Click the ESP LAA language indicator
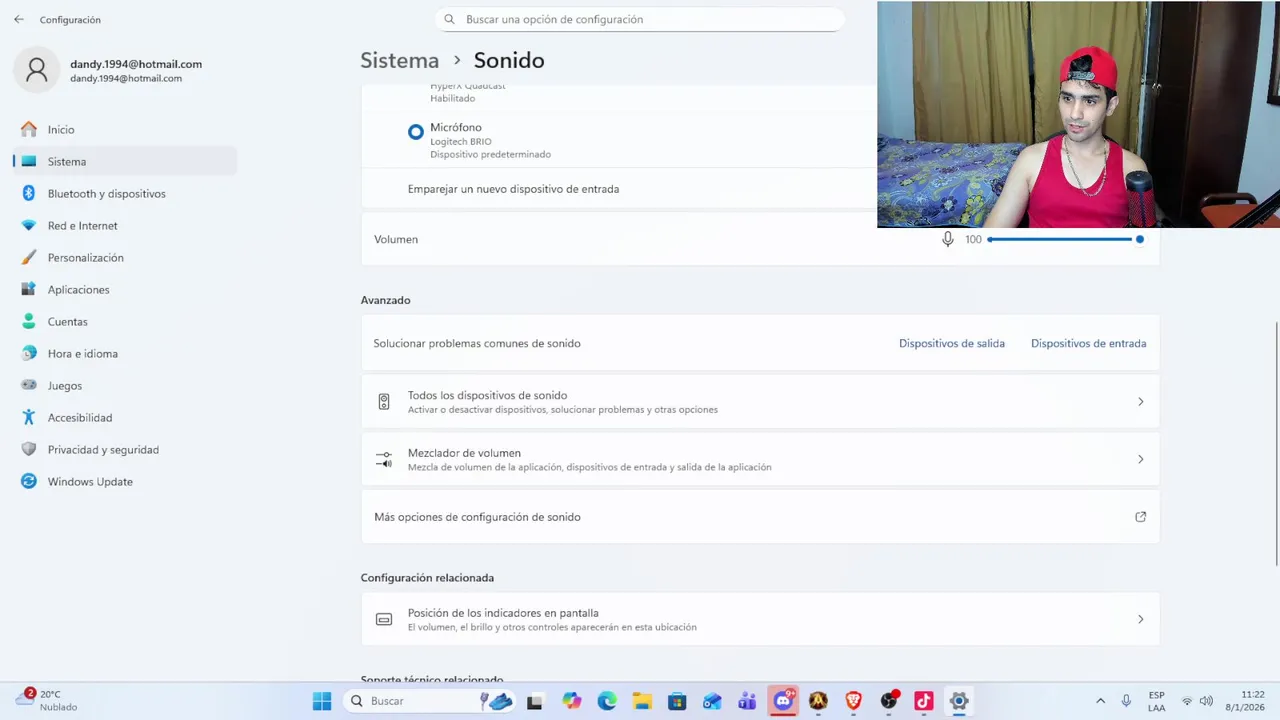The image size is (1280, 720). click(1157, 702)
